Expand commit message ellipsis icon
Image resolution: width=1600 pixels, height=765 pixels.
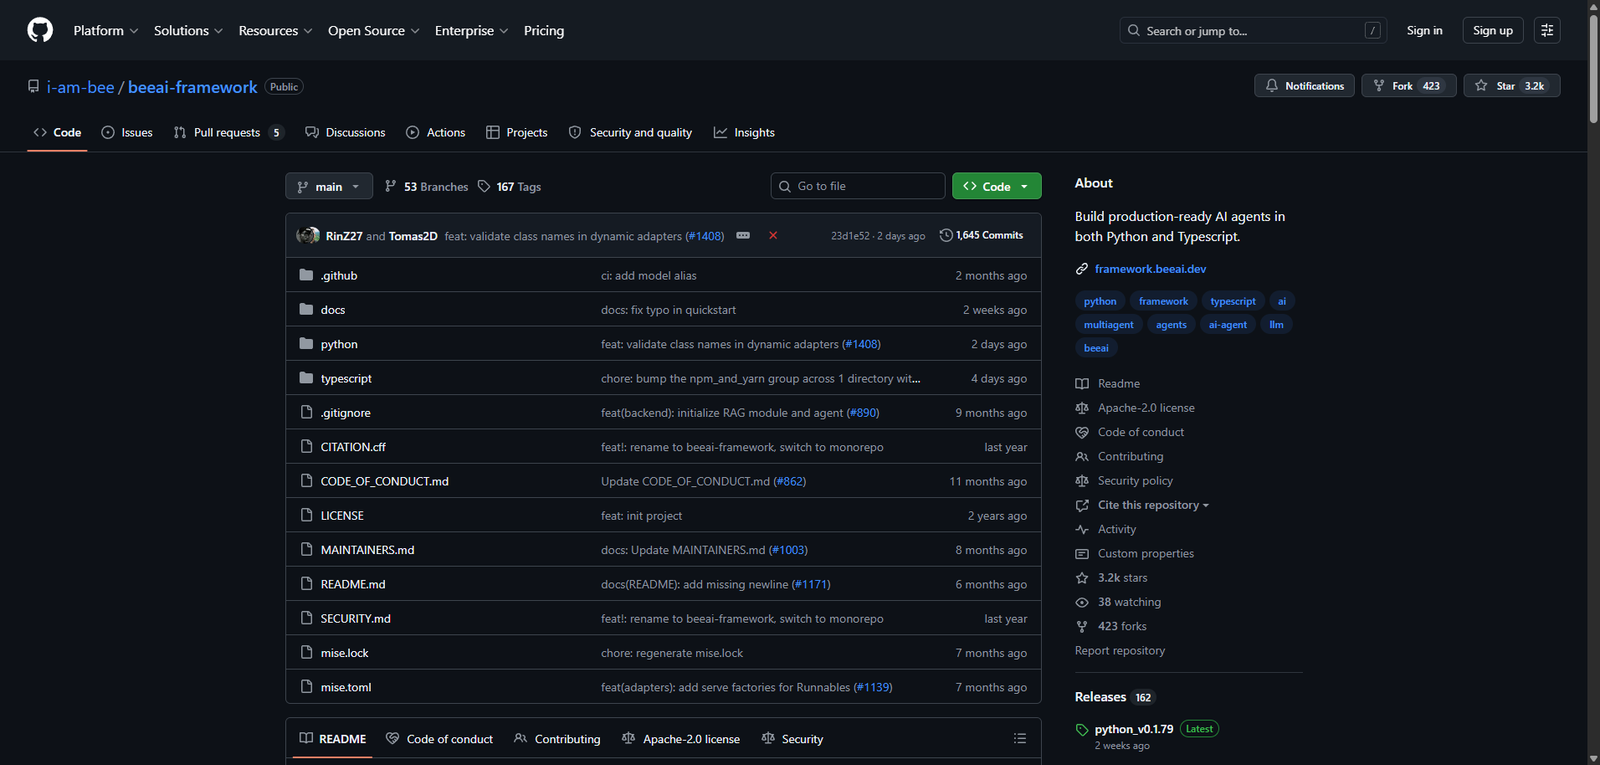tap(743, 236)
